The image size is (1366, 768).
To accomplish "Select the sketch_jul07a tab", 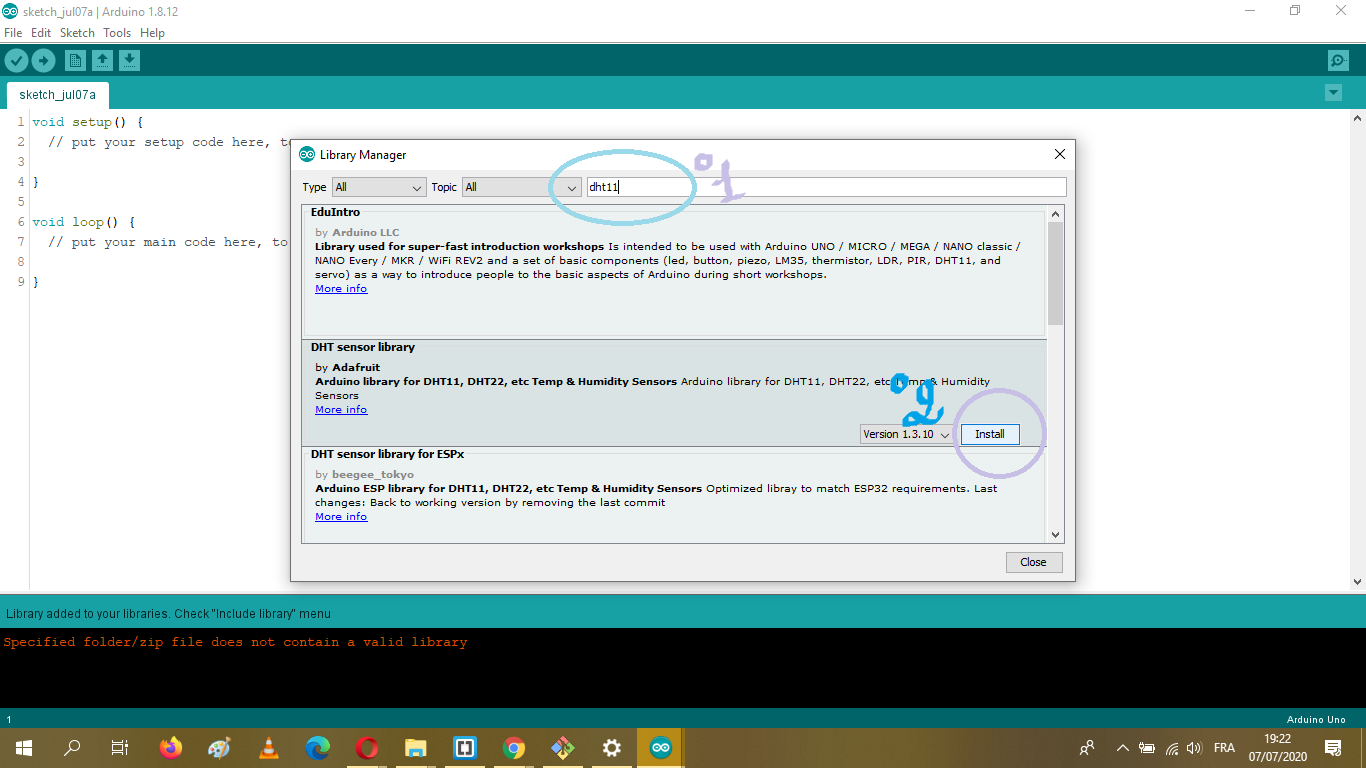I will click(58, 95).
